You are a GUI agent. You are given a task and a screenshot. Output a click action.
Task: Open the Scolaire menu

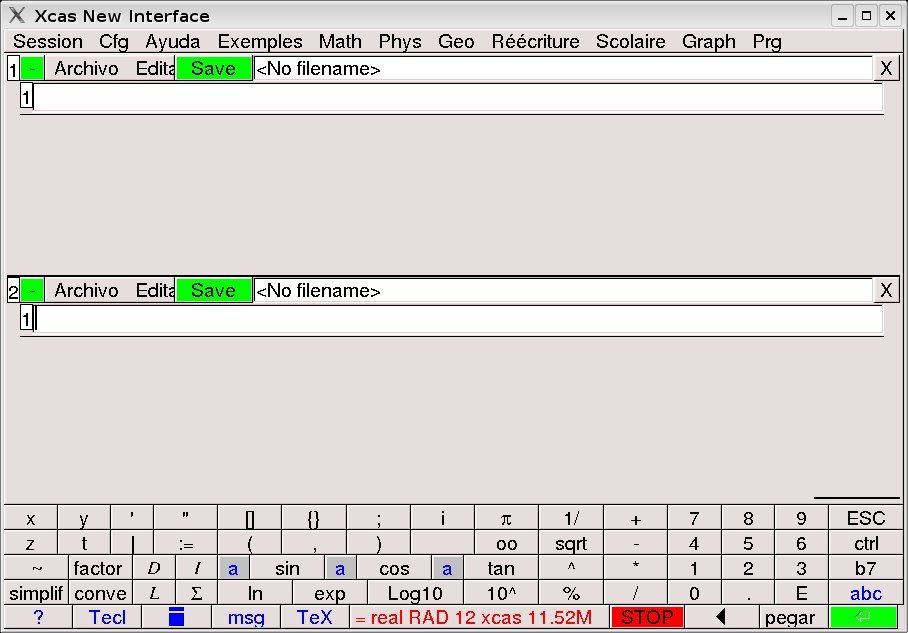coord(630,41)
